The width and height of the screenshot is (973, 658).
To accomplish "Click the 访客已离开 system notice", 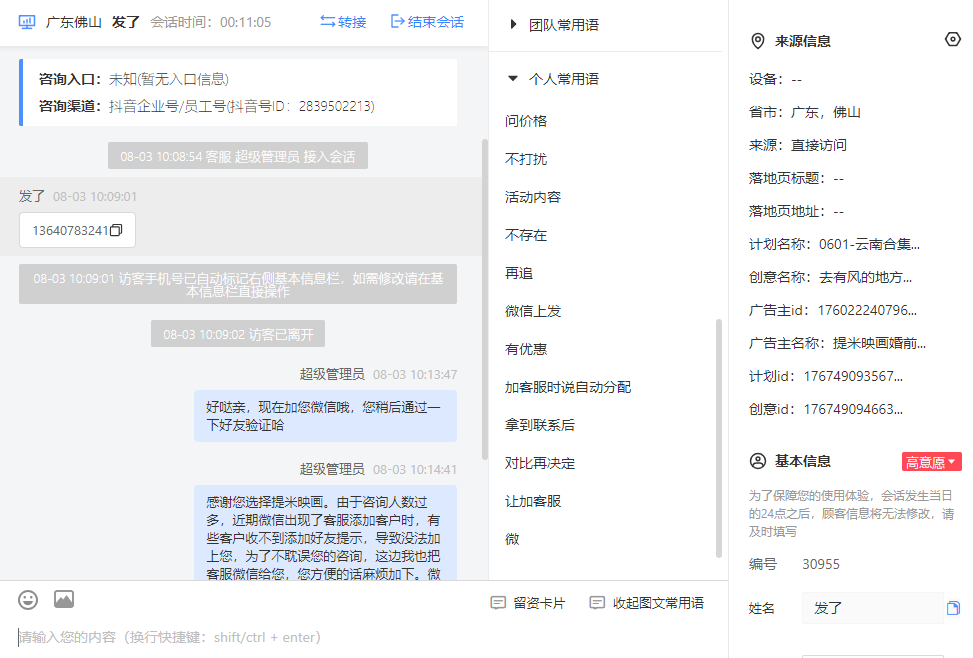I will point(238,335).
